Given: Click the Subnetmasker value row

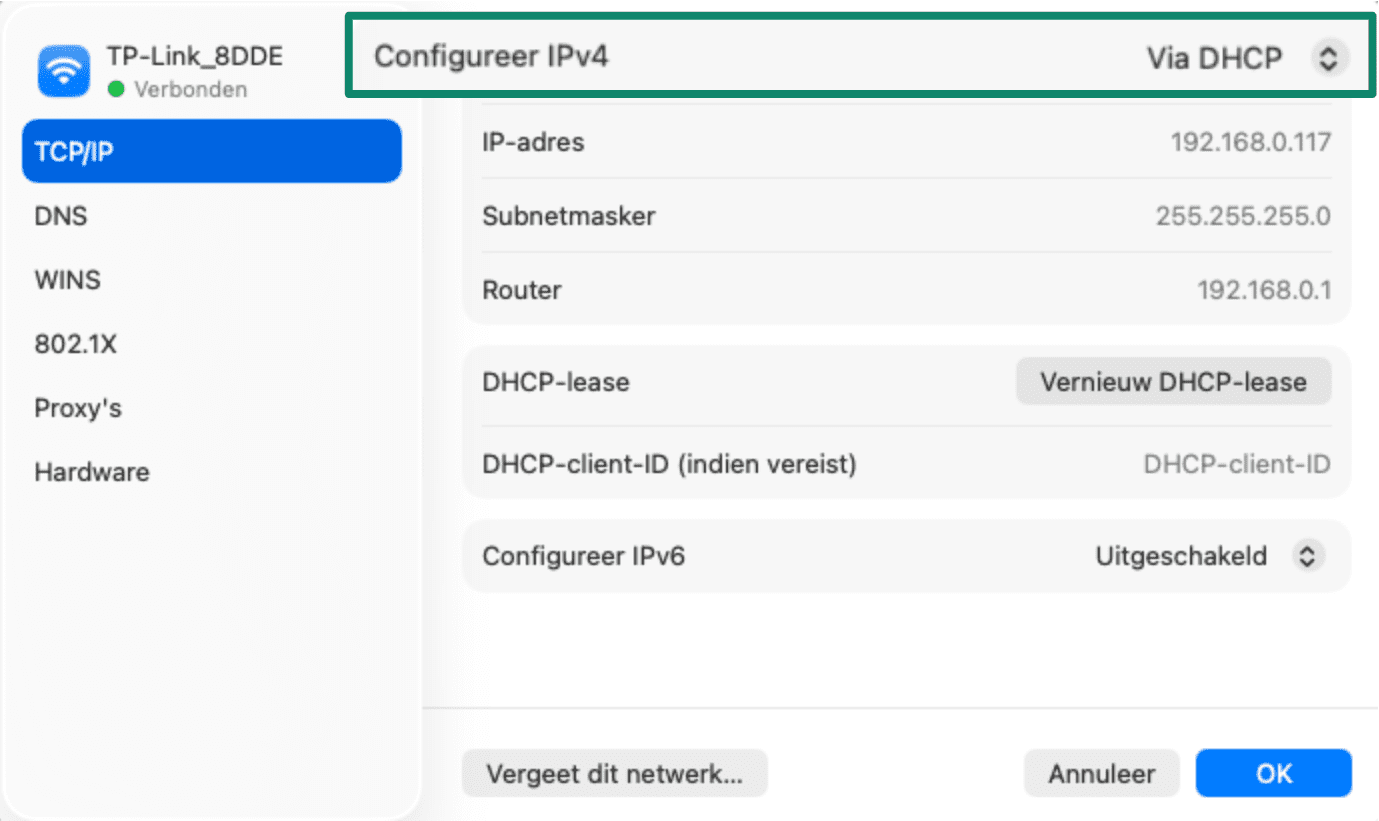Looking at the screenshot, I should click(1242, 216).
